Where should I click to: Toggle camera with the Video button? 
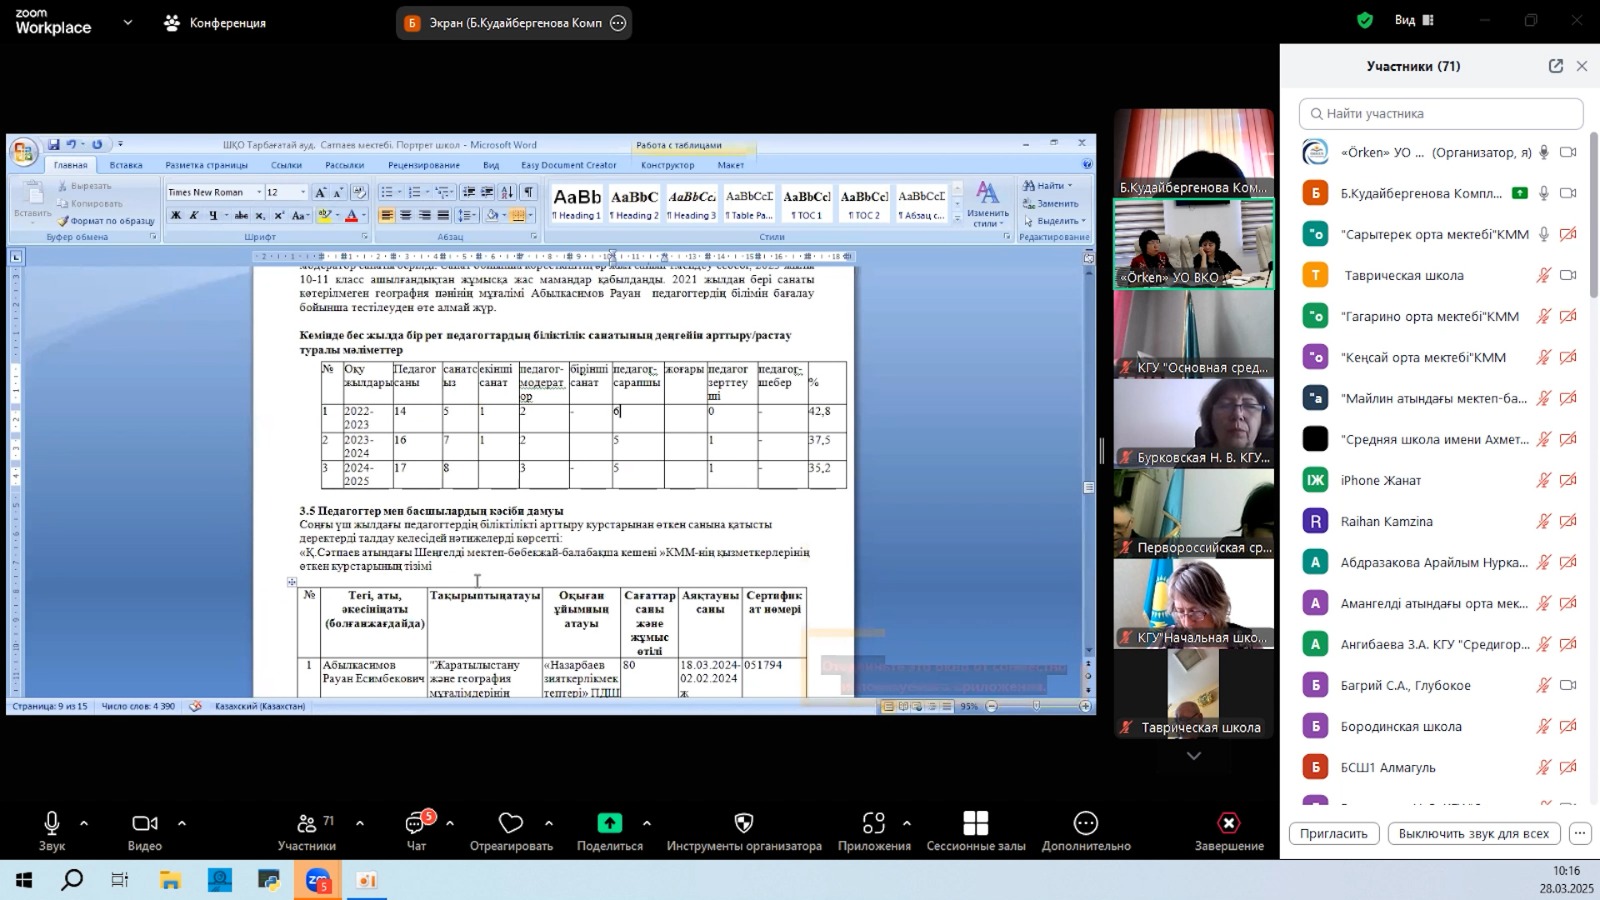144,823
